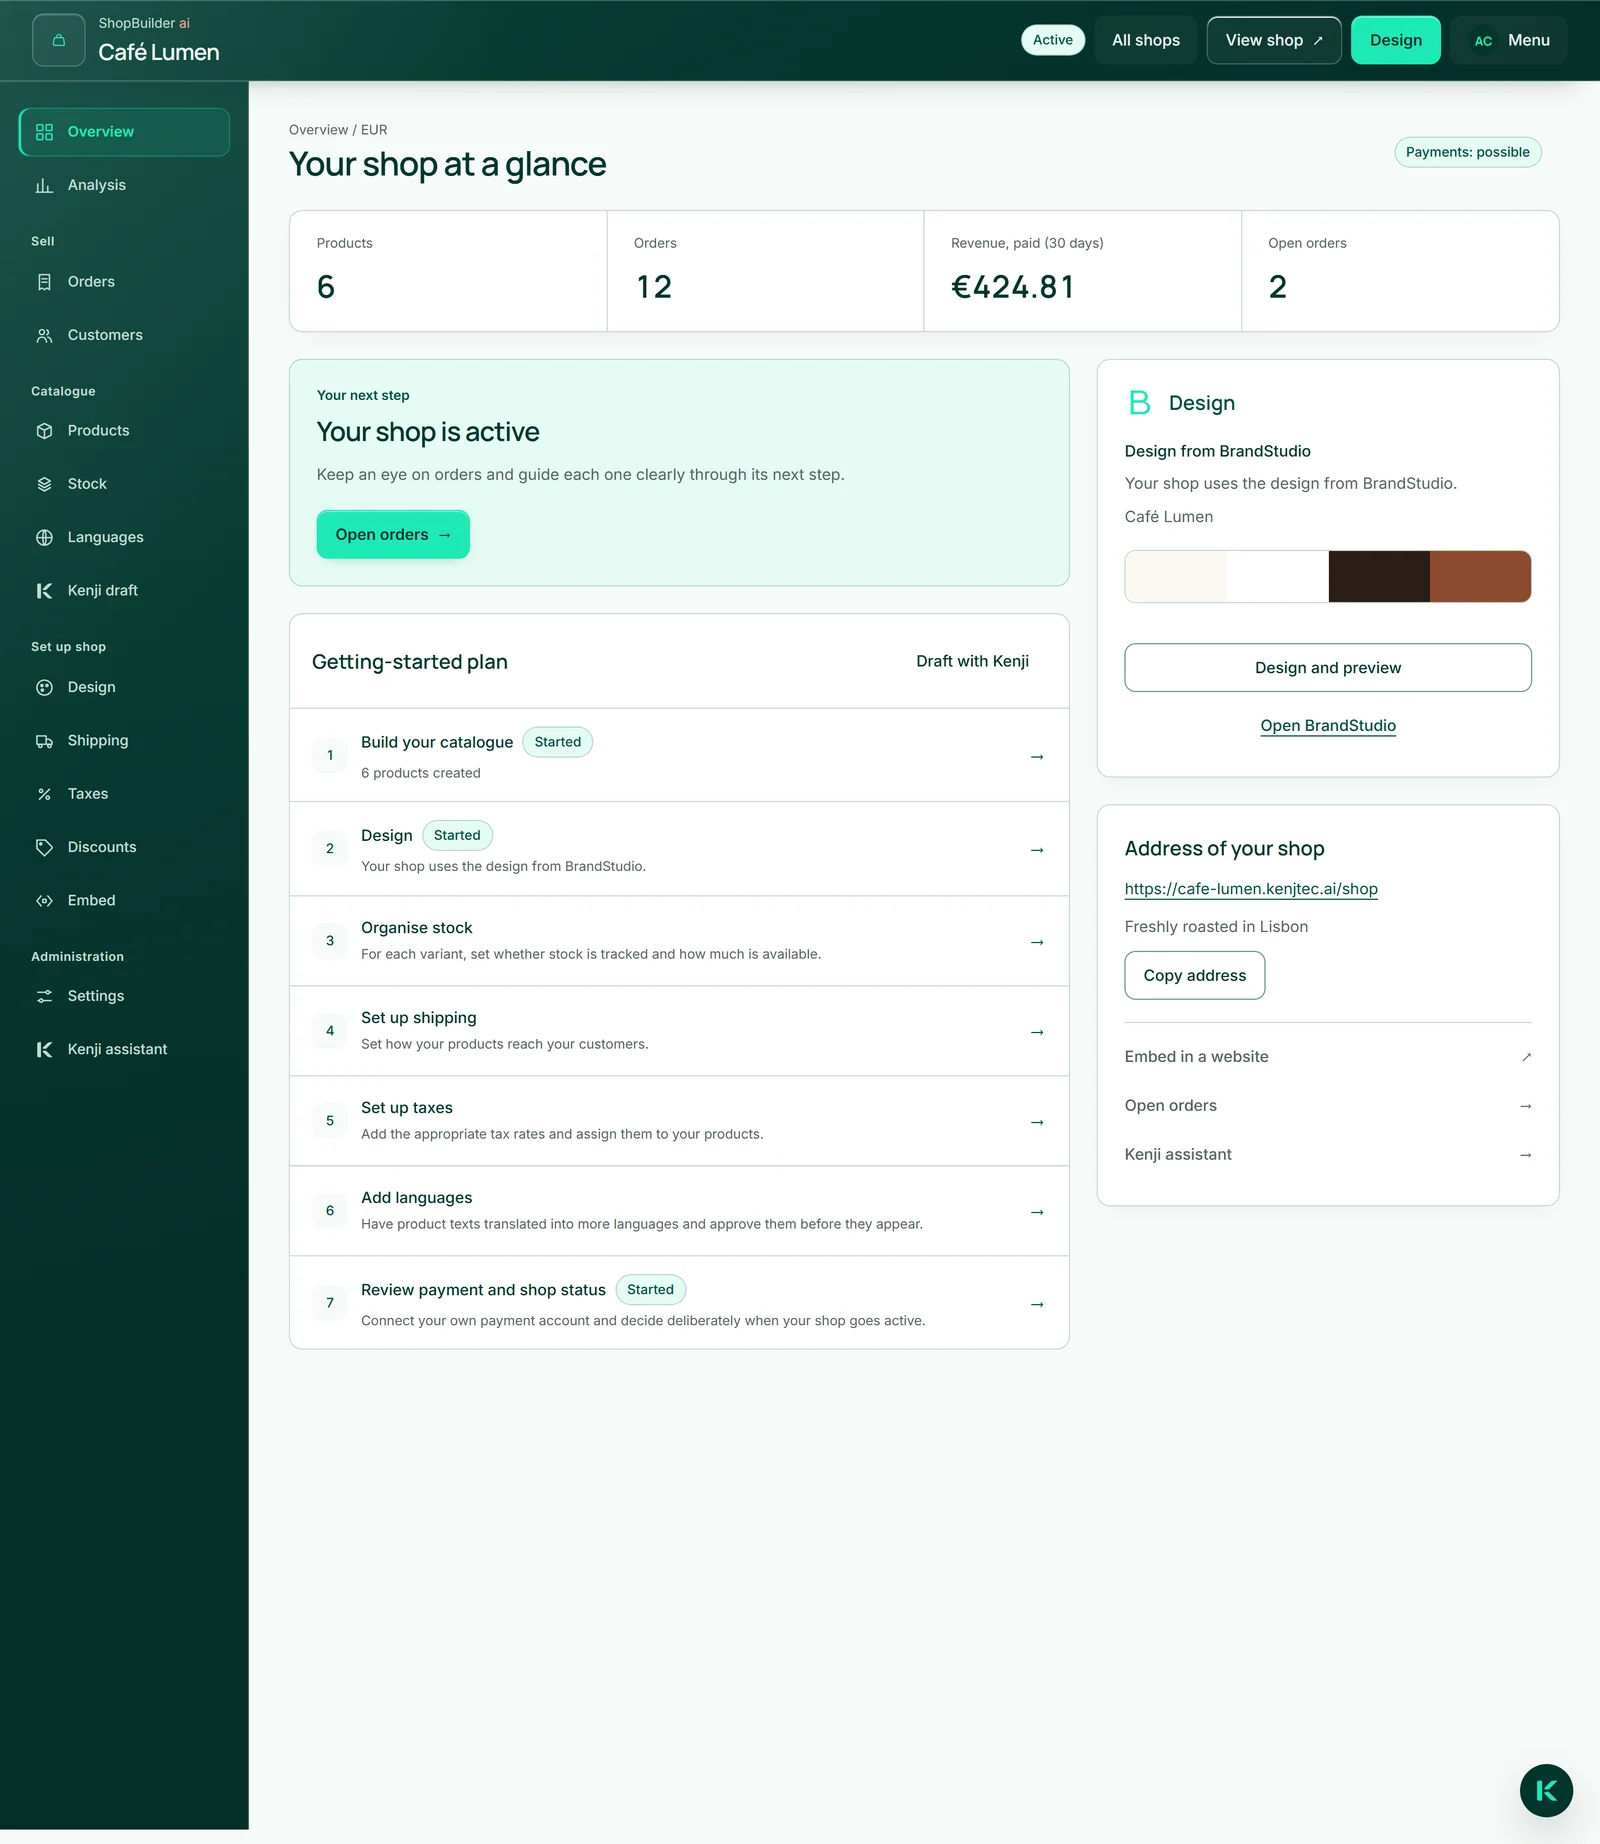Open the cafe-lumen.kenjtec.ai shop URL

pyautogui.click(x=1251, y=889)
